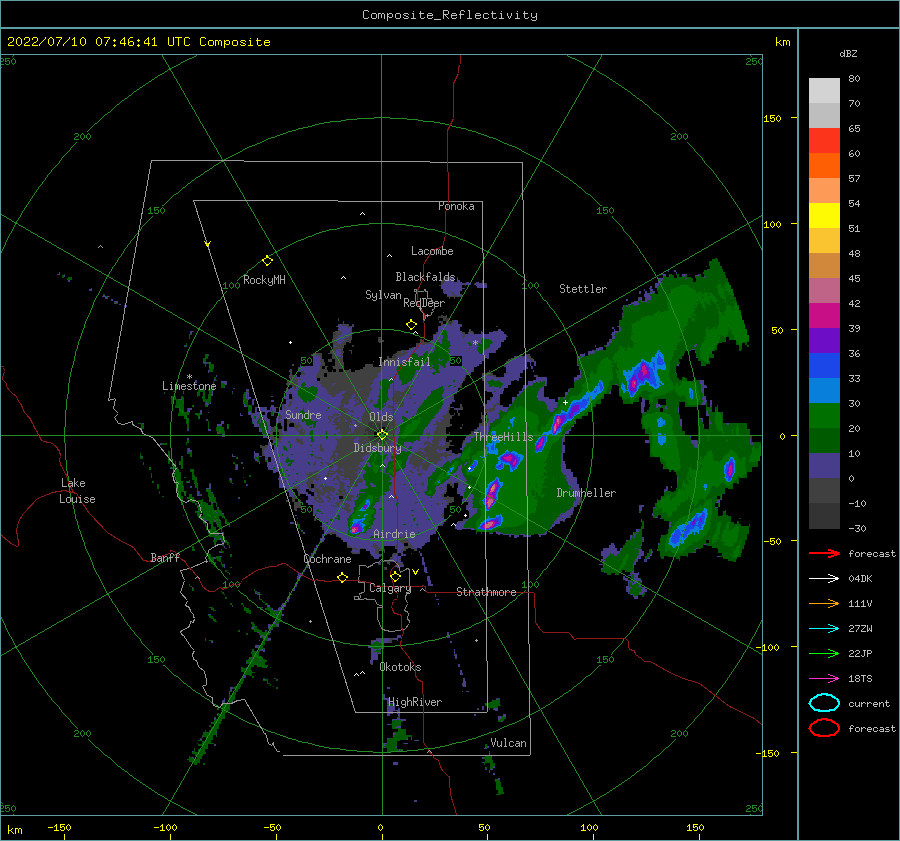Click the Airdrie city label

(x=394, y=534)
